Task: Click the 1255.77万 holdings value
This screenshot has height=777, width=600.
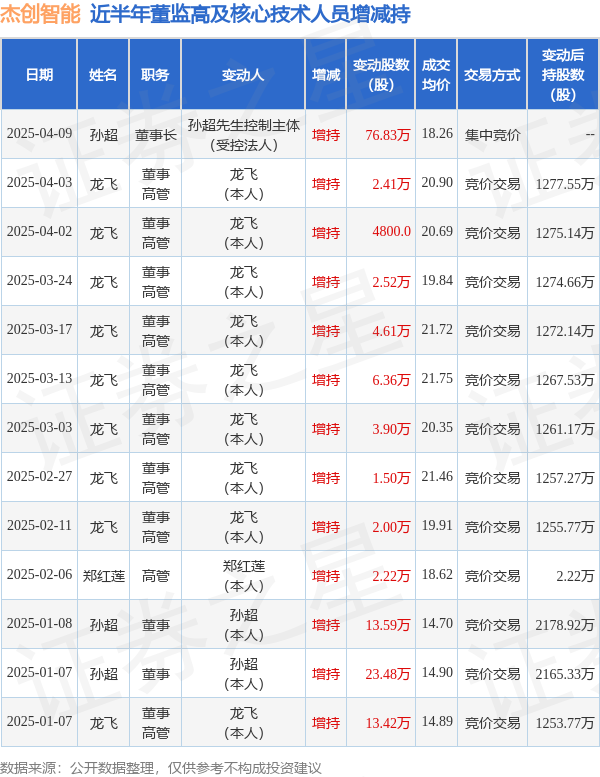Action: coord(564,527)
